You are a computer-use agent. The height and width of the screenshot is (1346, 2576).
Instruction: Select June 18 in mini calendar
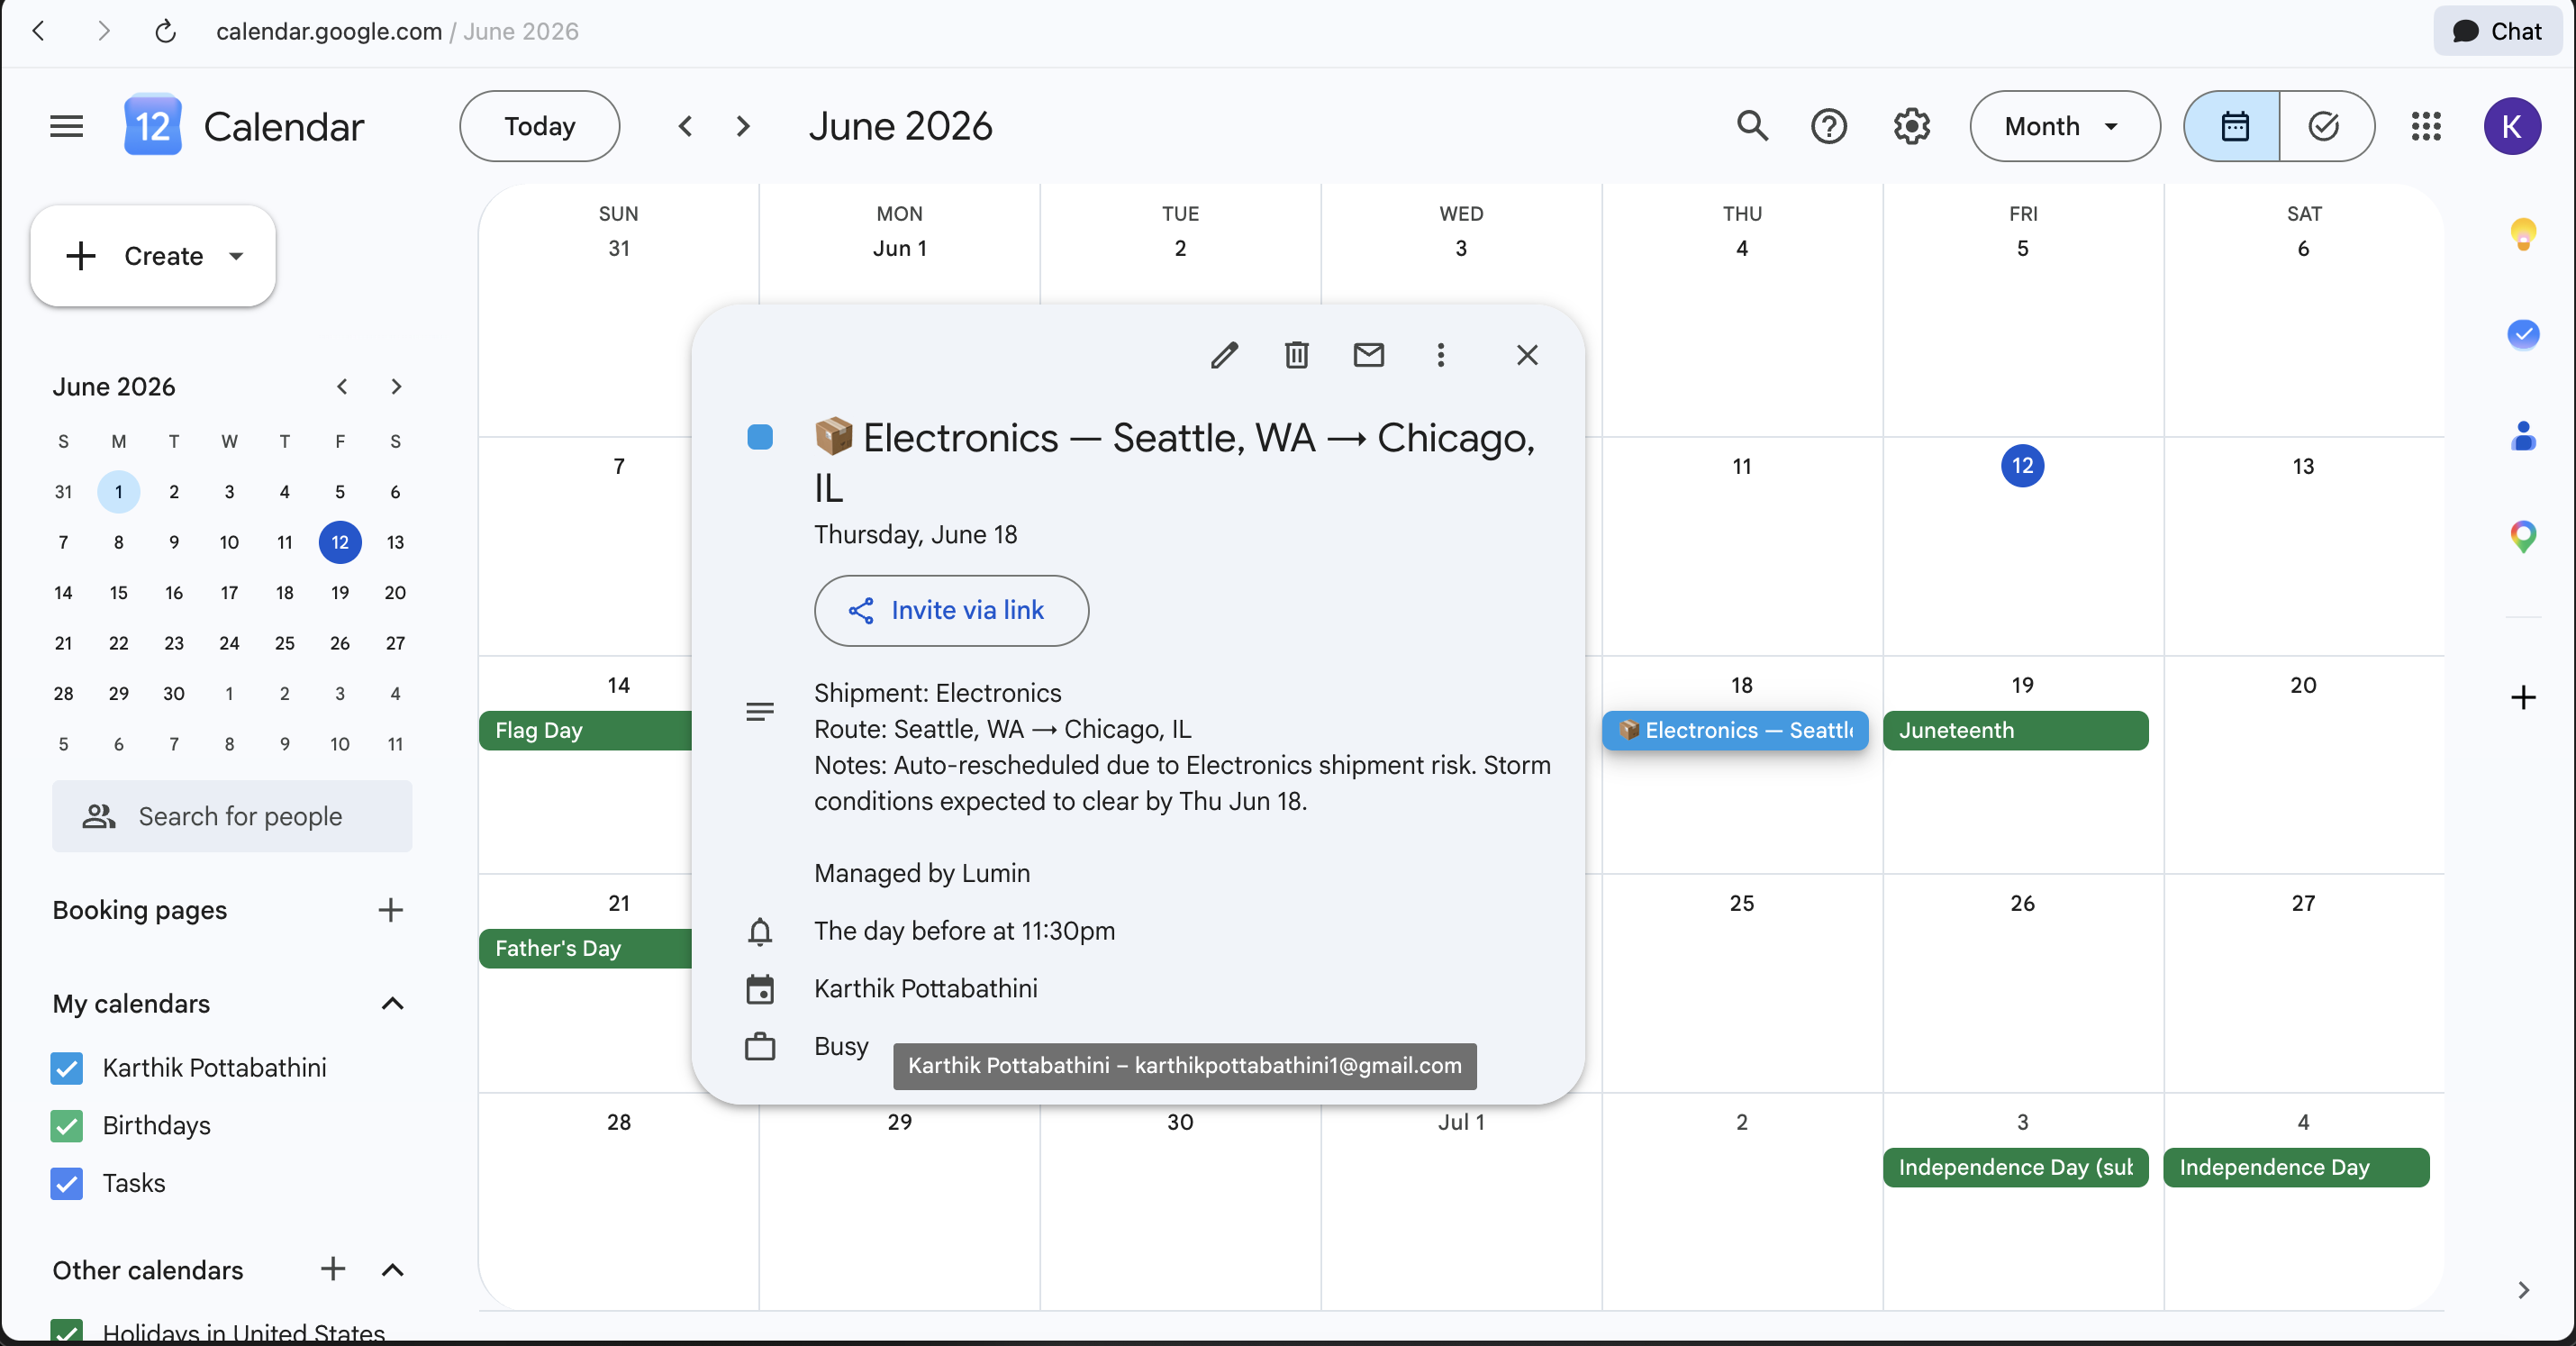point(284,592)
